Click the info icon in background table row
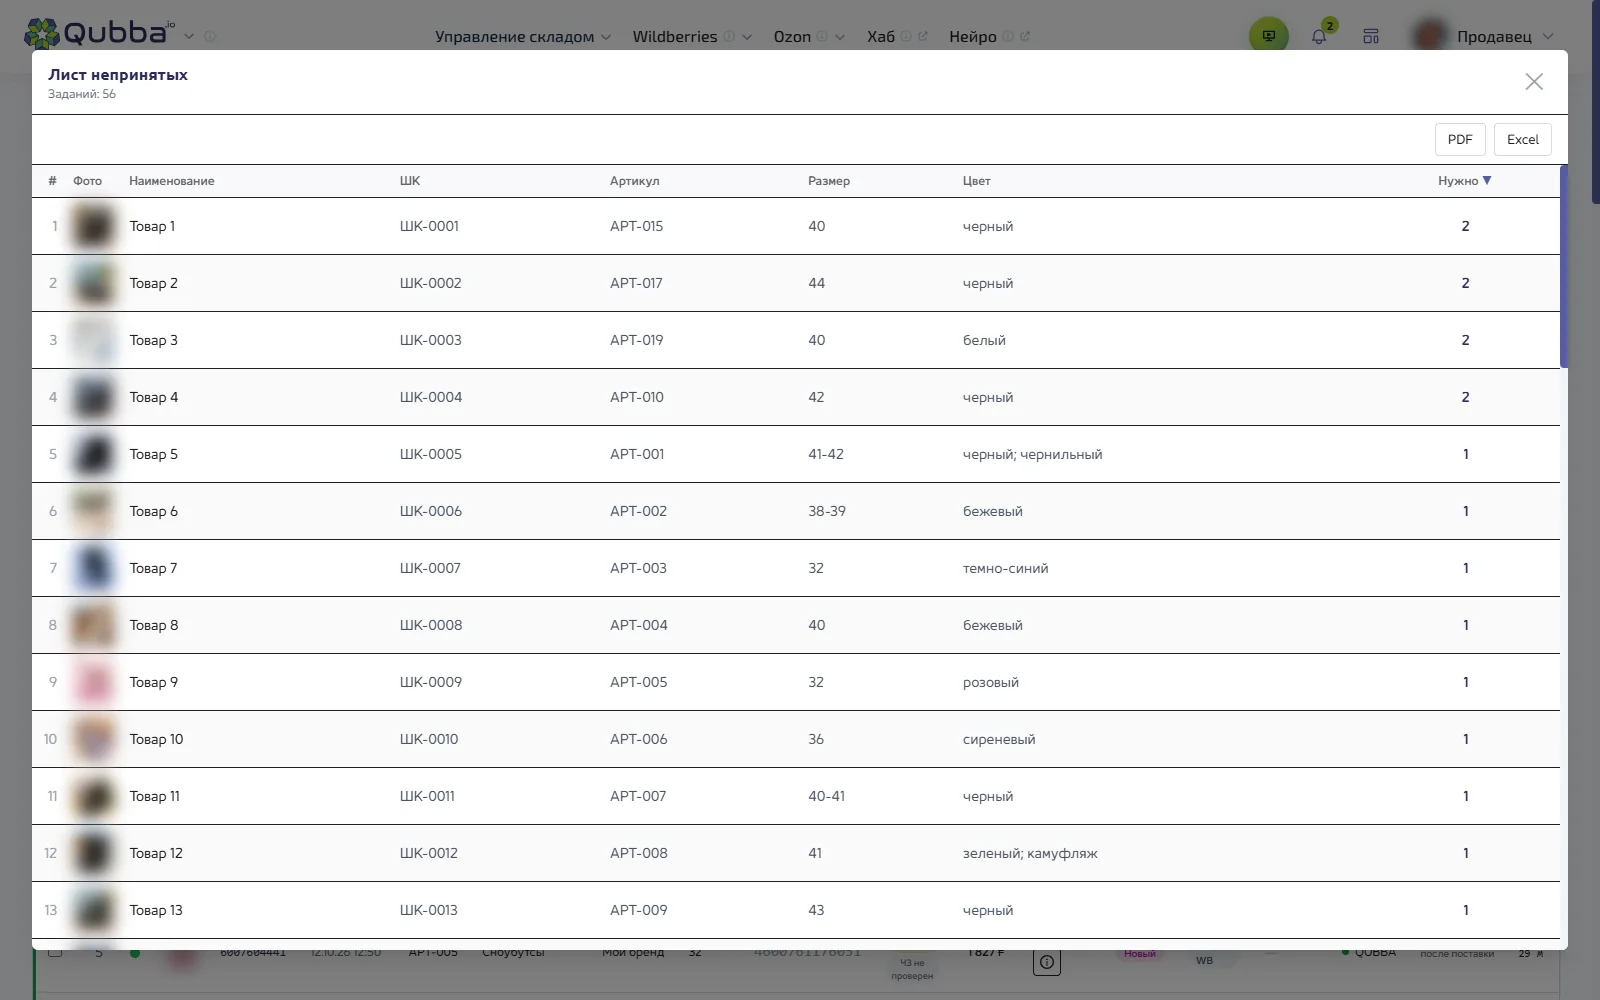This screenshot has height=1000, width=1600. tap(1047, 962)
